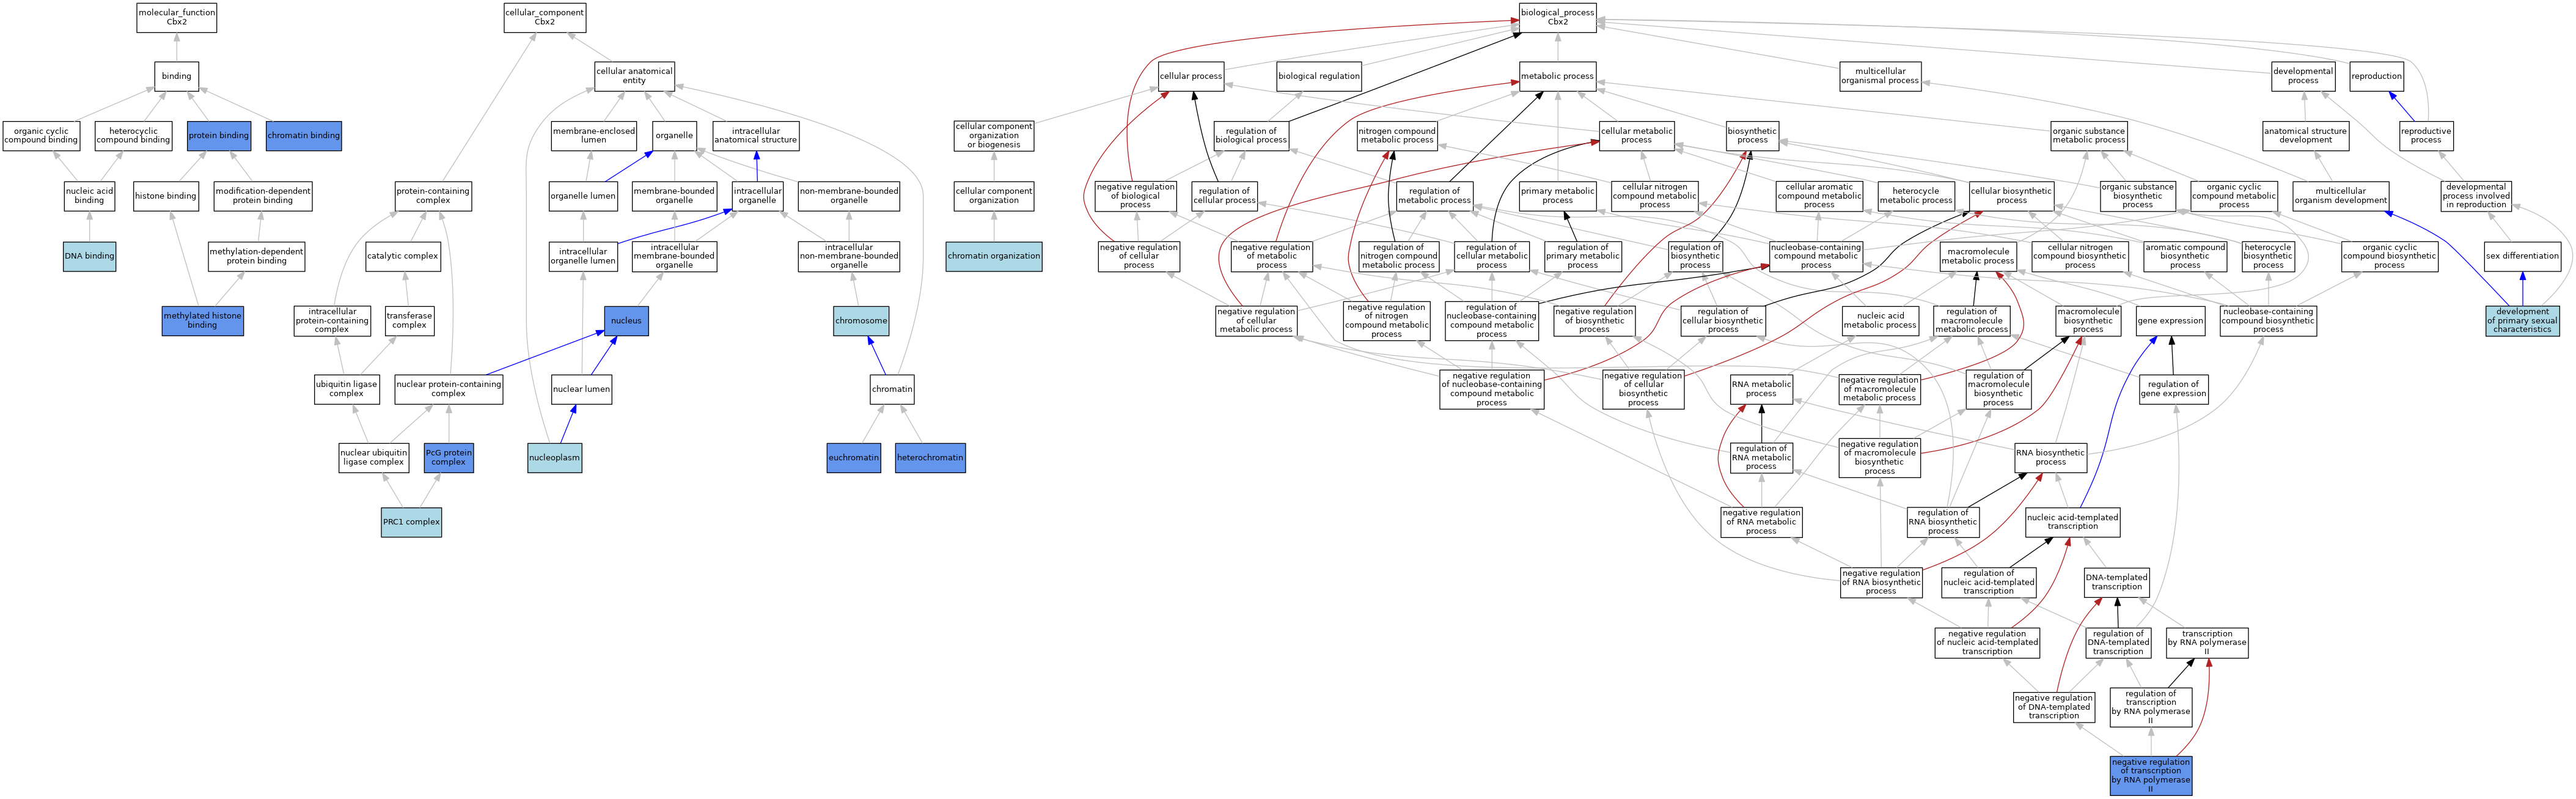Screen dimensions: 2576x799
Task: Click the 'transcription by RNA polymerase II' node
Action: [x=2207, y=643]
